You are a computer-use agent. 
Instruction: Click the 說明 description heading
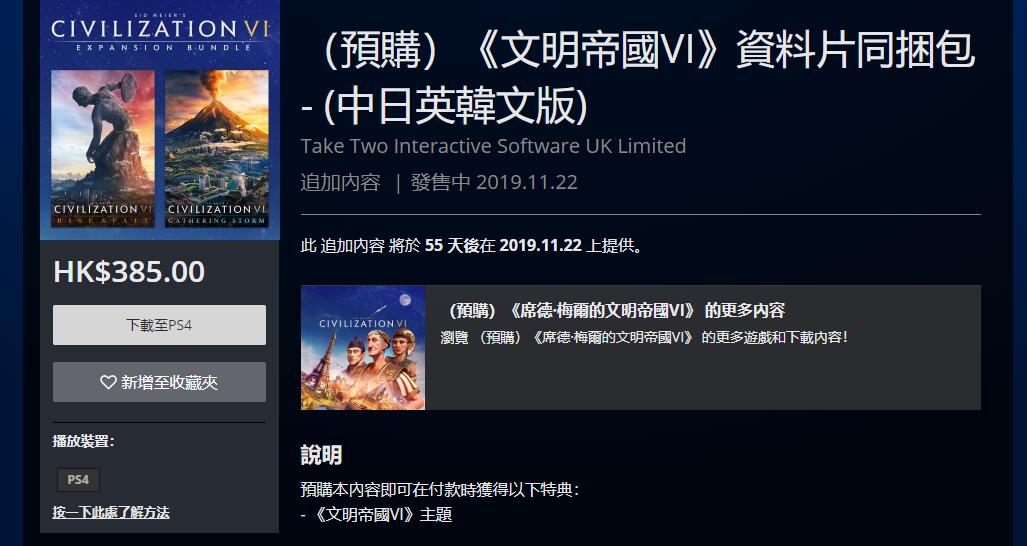click(x=321, y=456)
